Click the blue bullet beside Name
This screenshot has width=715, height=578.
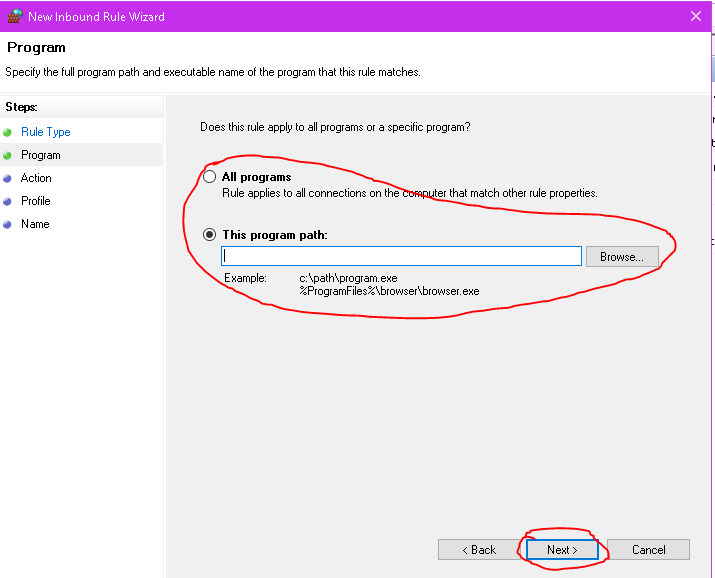[7, 224]
